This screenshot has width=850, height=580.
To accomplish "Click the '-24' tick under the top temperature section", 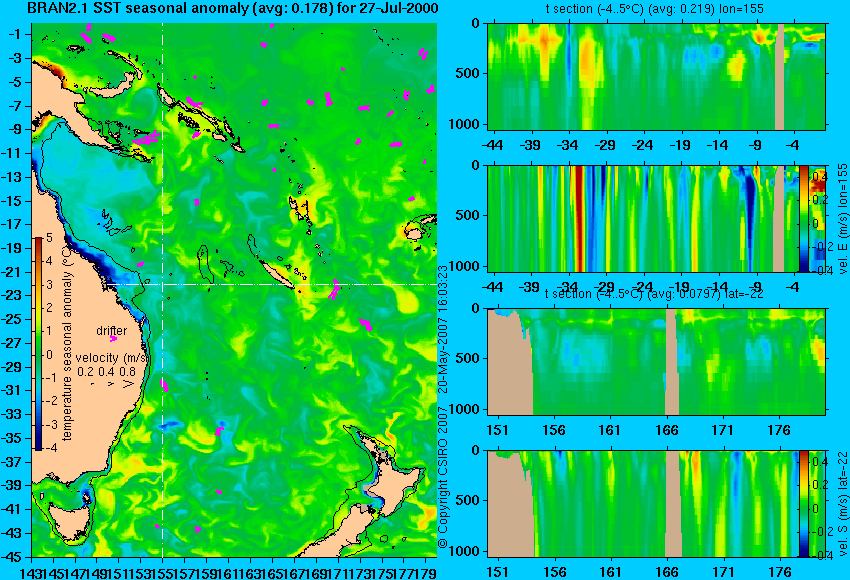I will point(642,145).
